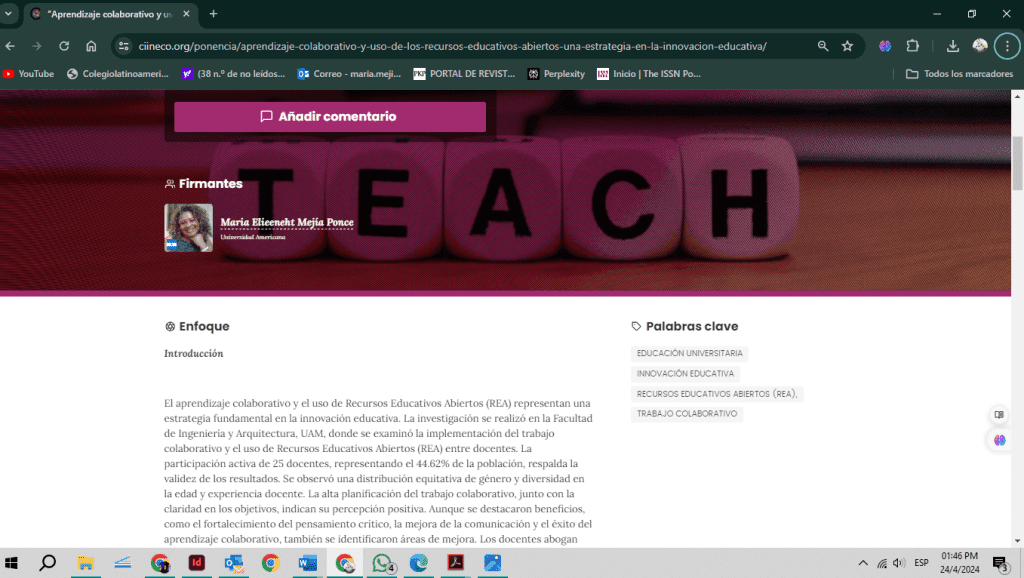1024x578 pixels.
Task: Open WhatsApp from the taskbar
Action: click(382, 563)
